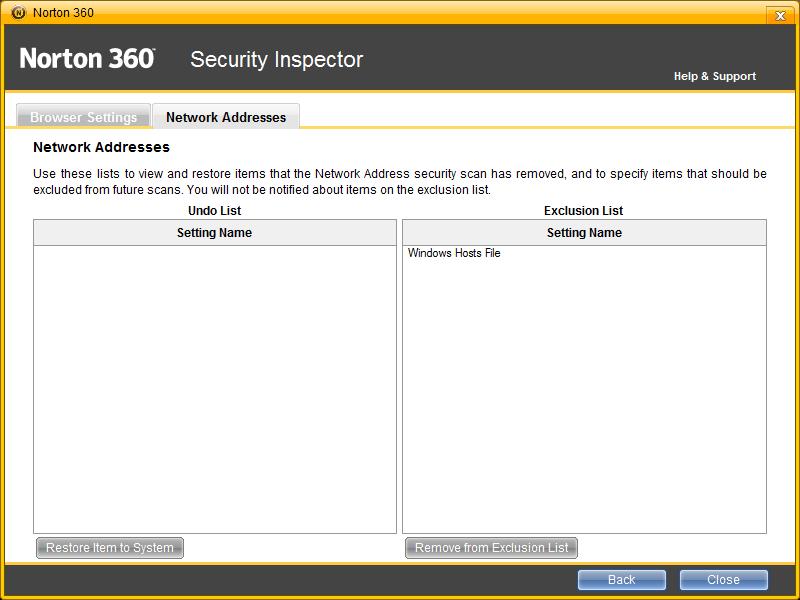Screen dimensions: 800x600
Task: Click the Exclusion List Setting Name header
Action: [584, 233]
